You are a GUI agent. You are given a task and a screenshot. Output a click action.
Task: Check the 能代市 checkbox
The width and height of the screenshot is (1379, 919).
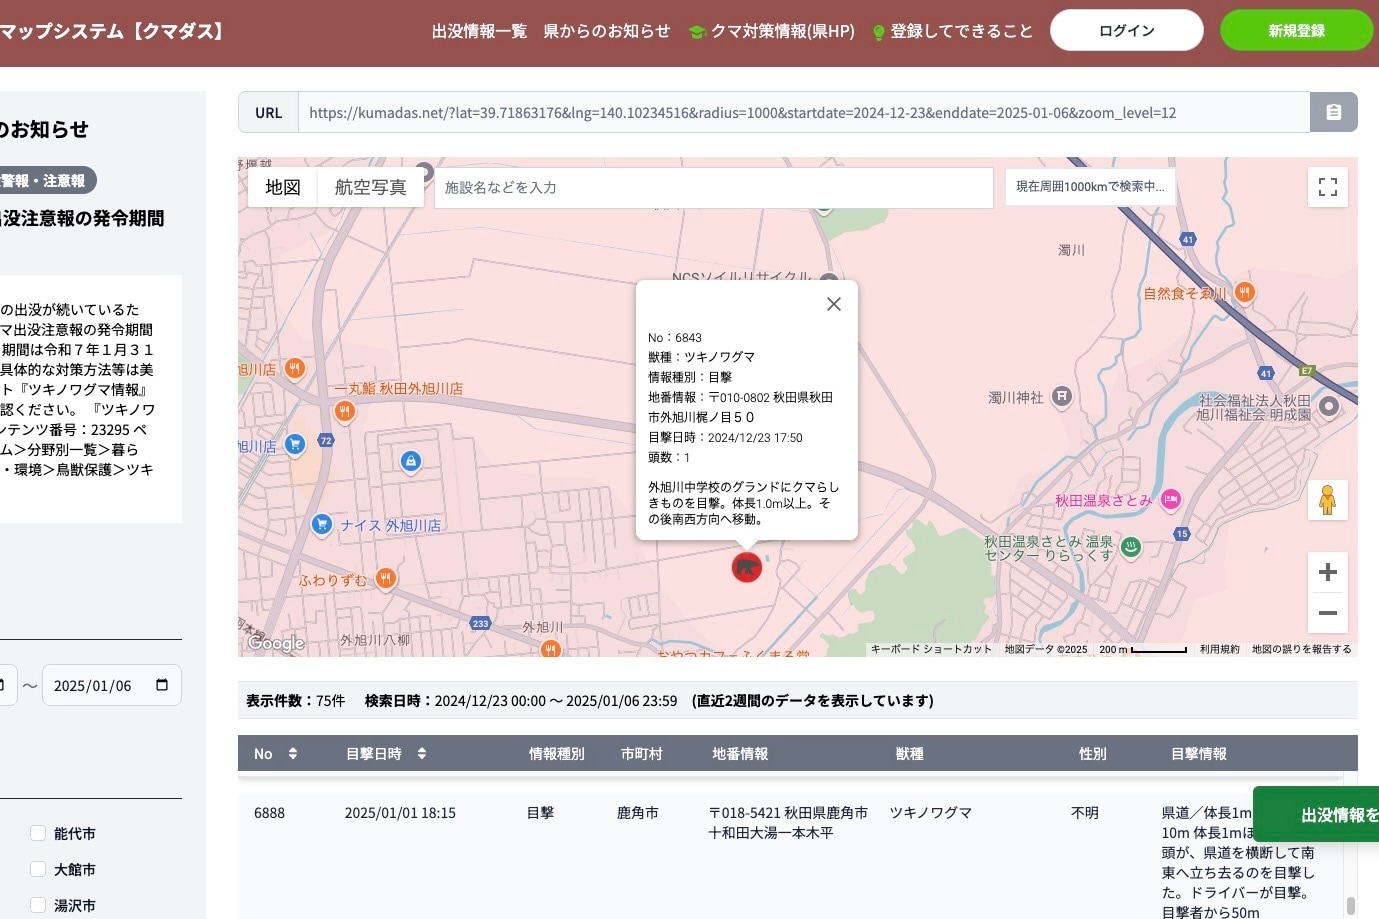(x=38, y=833)
